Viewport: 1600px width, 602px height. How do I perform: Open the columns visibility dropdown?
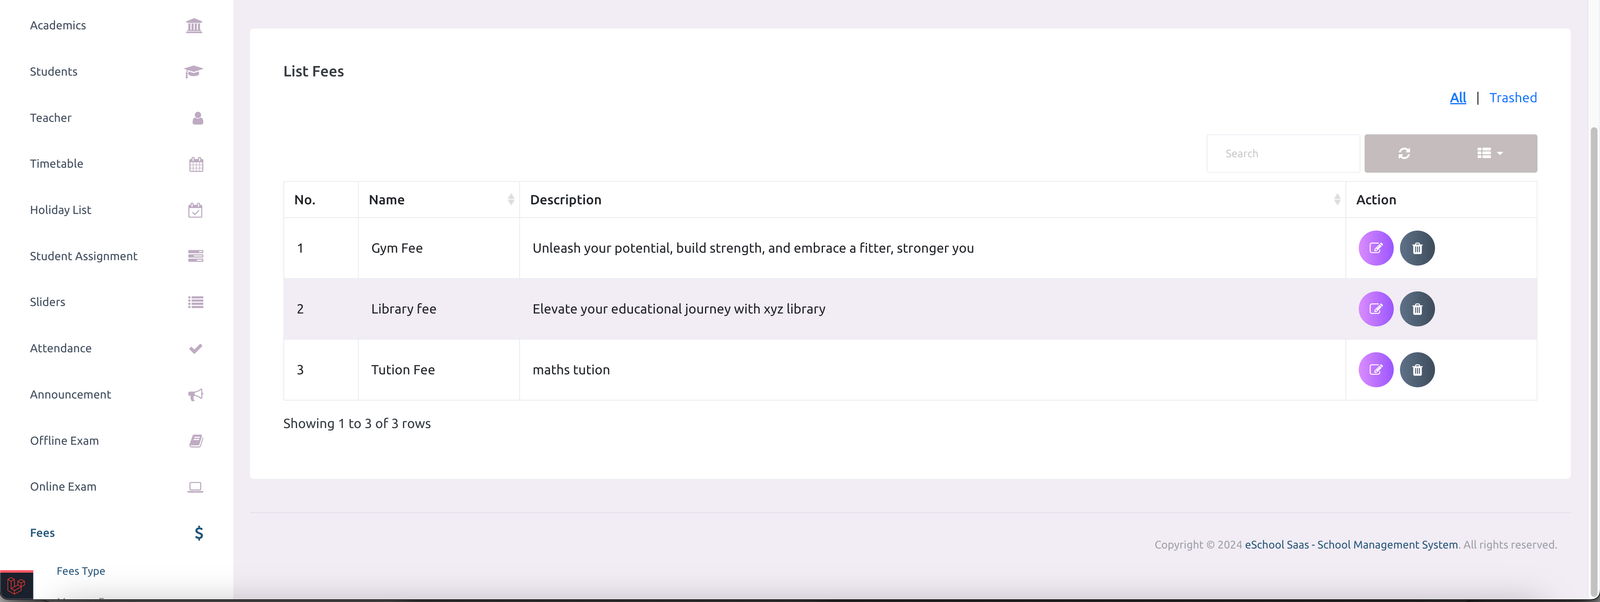pyautogui.click(x=1490, y=153)
